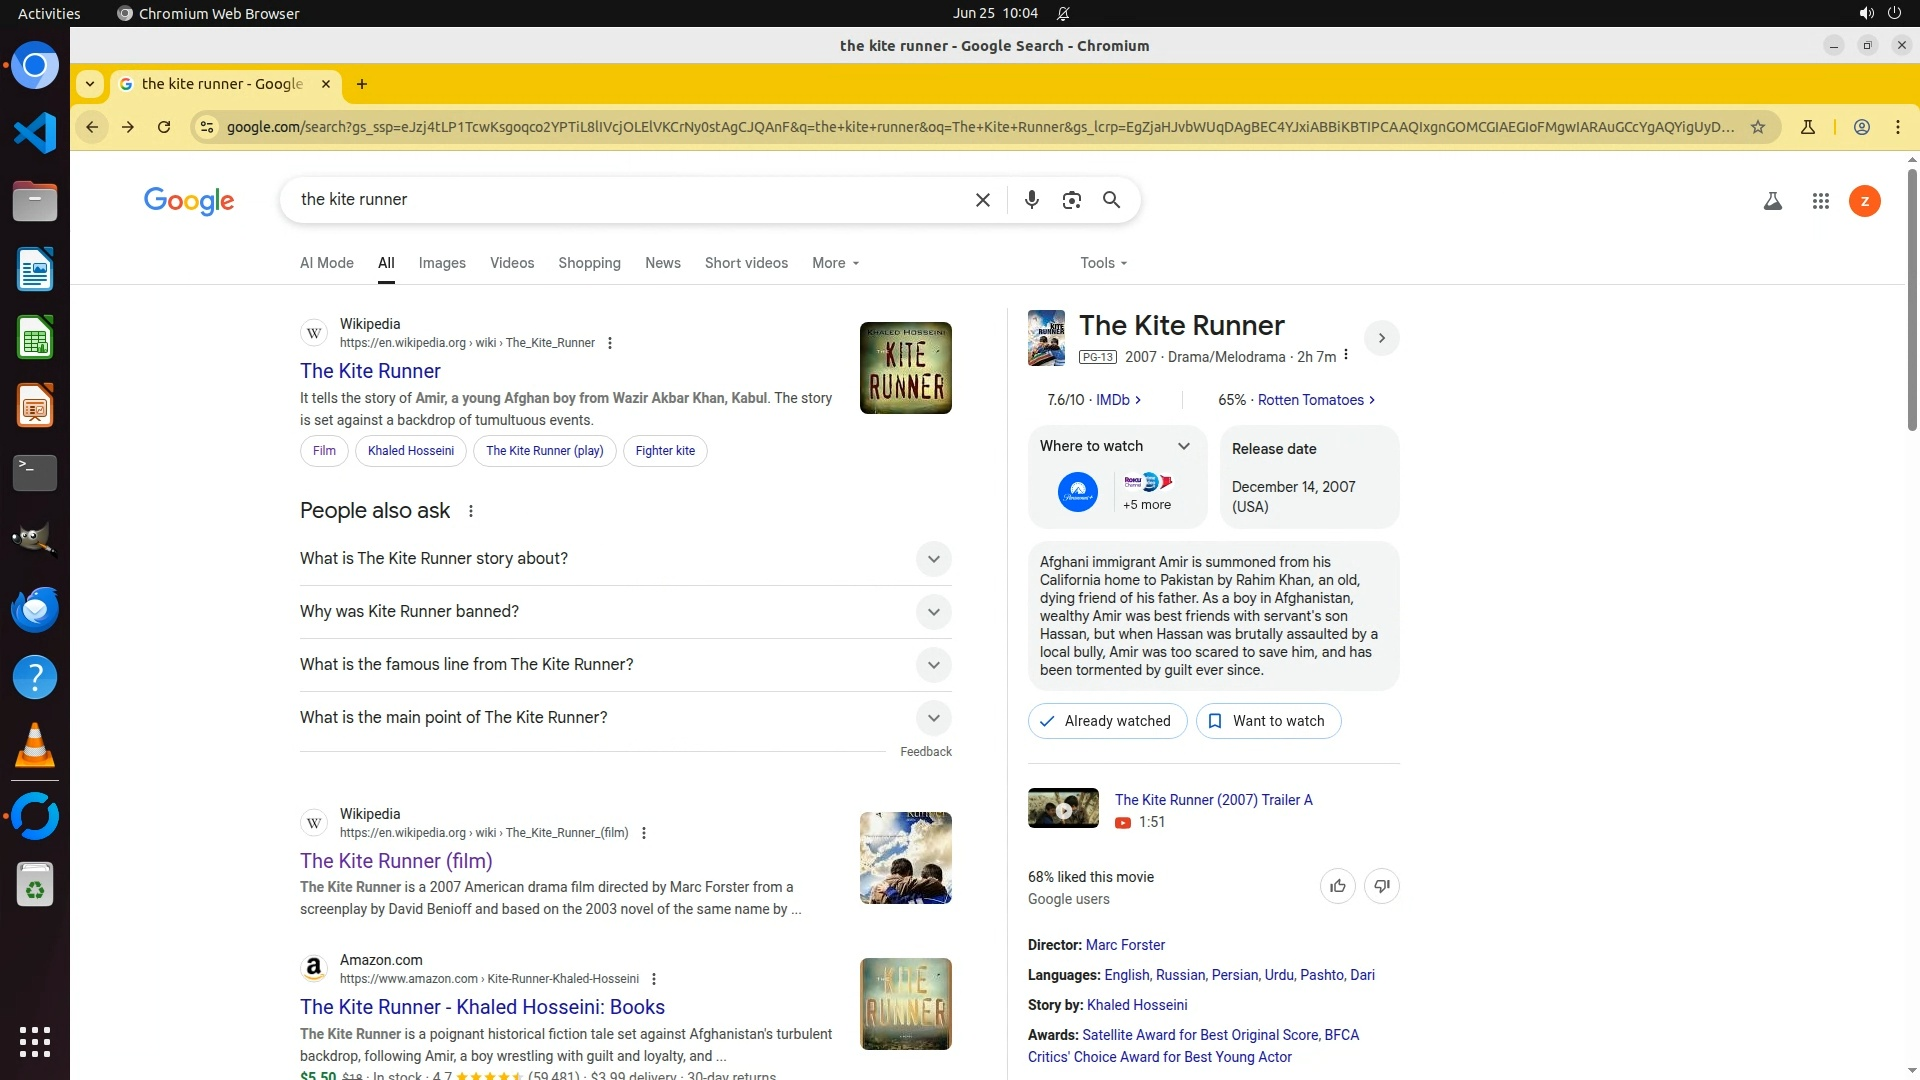Viewport: 1920px width, 1080px height.
Task: Click the voice search microphone icon
Action: point(1031,200)
